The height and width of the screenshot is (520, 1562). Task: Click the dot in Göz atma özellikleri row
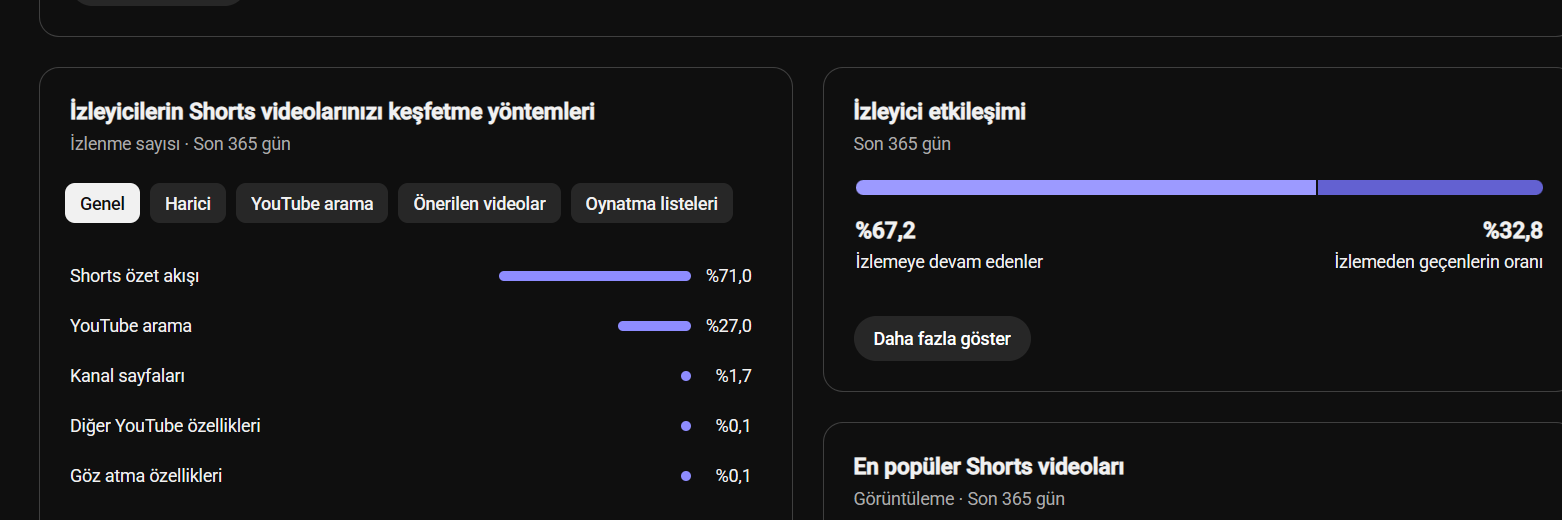(x=686, y=476)
